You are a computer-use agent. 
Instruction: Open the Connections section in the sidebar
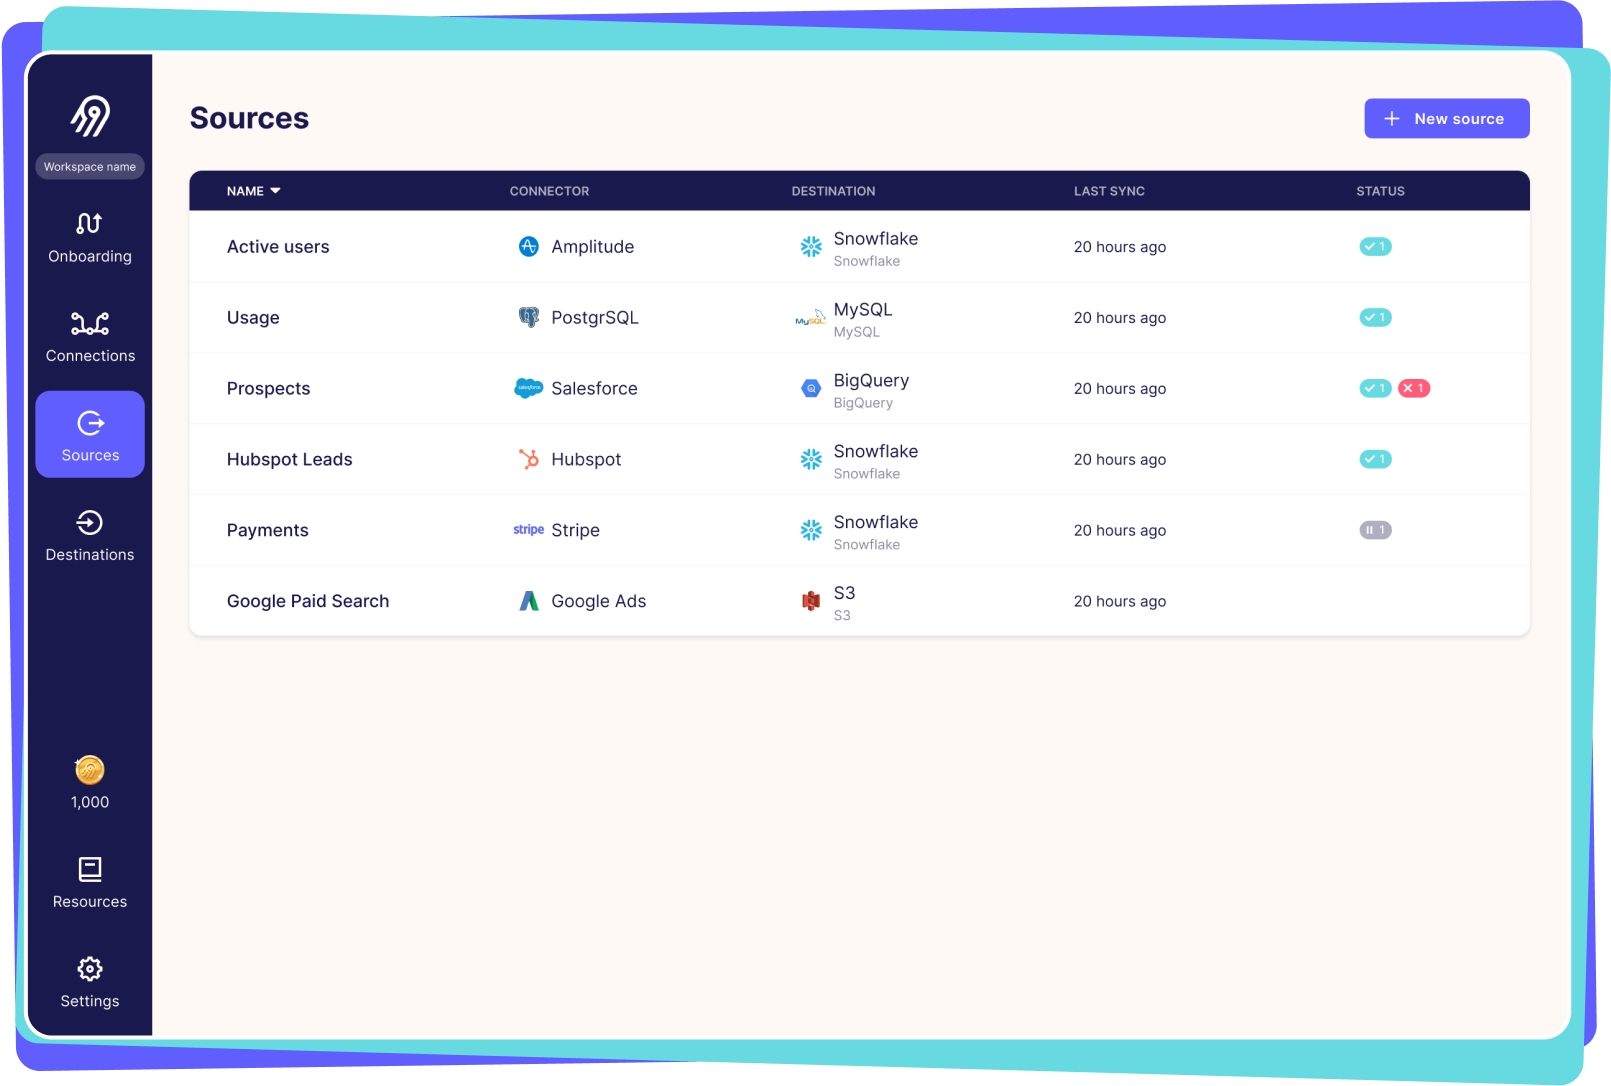[x=90, y=337]
